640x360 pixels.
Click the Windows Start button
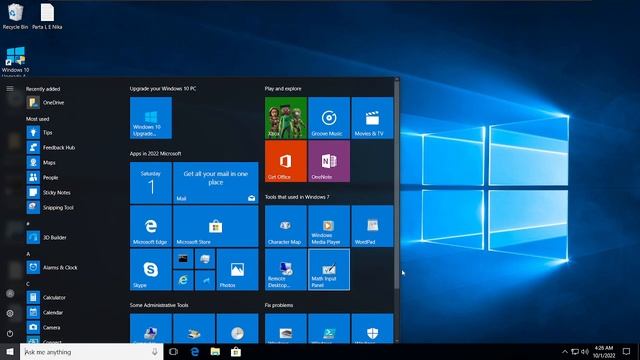[x=10, y=352]
